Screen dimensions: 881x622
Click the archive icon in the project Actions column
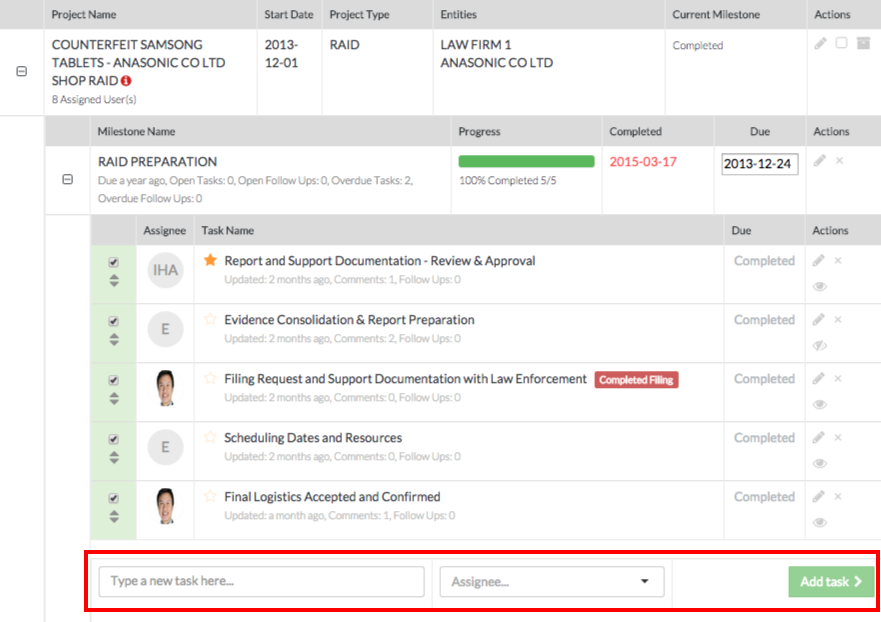coord(862,43)
